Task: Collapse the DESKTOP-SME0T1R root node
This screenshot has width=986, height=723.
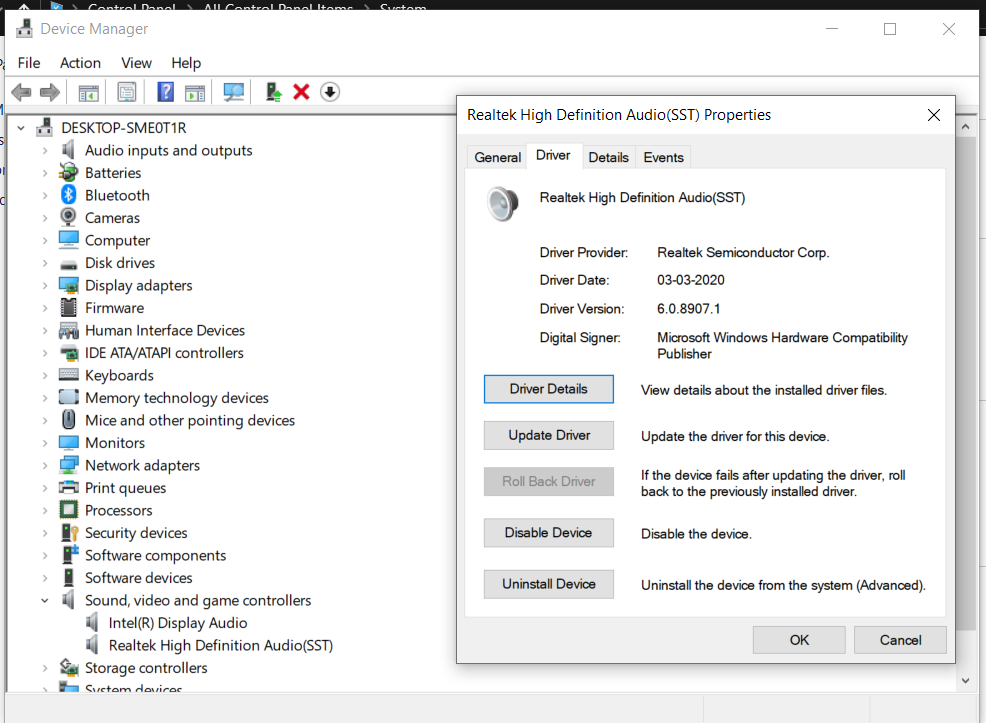Action: 21,128
